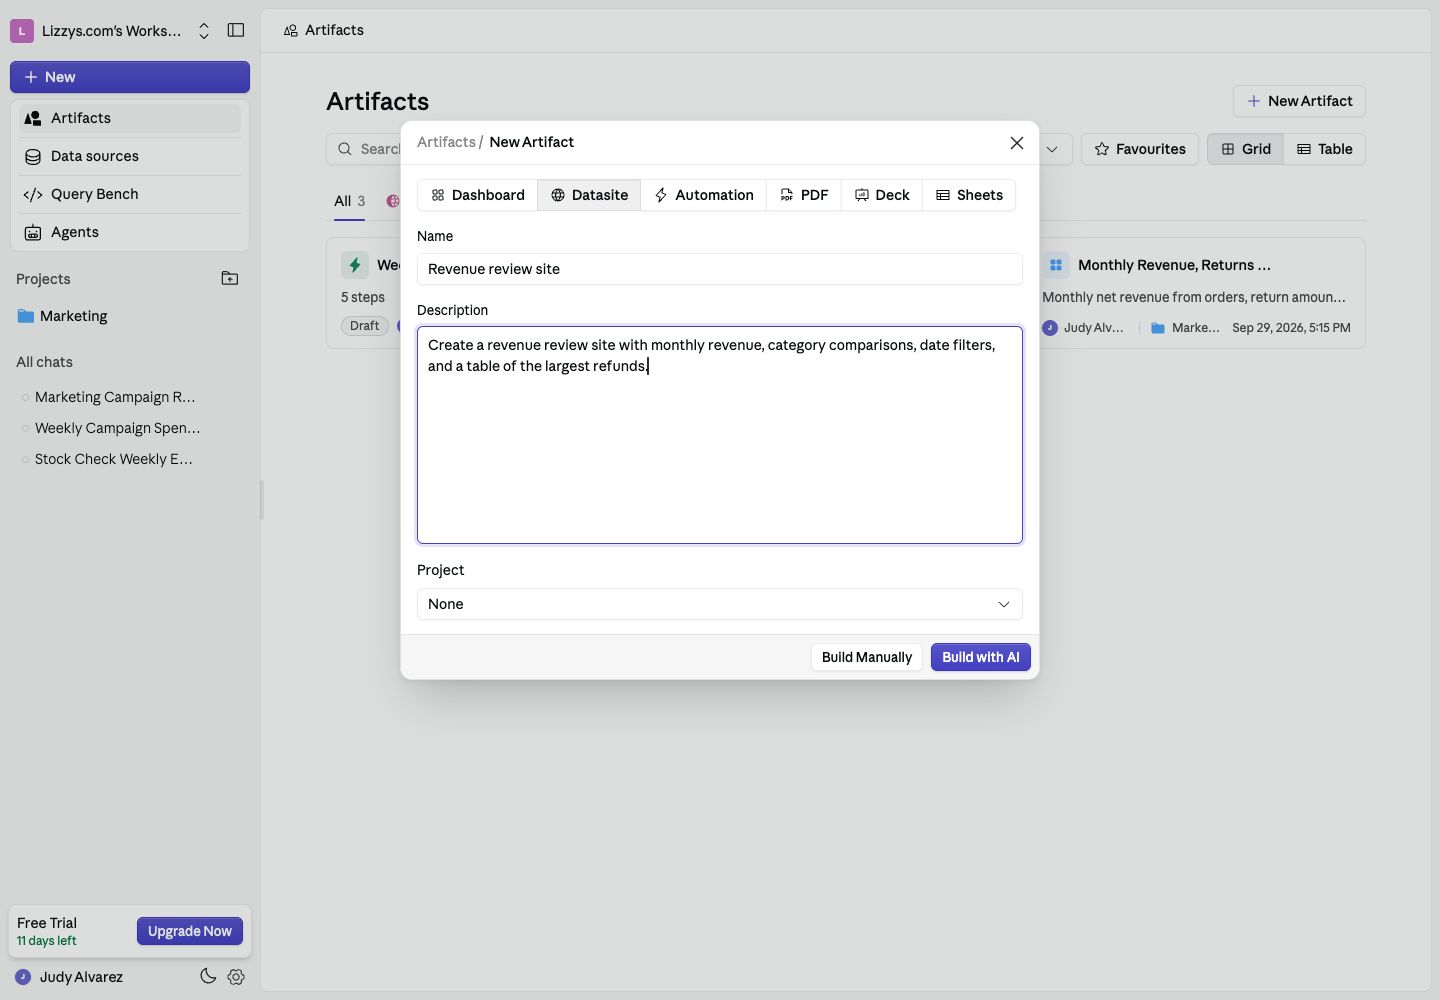Click the New button in sidebar

[x=130, y=77]
